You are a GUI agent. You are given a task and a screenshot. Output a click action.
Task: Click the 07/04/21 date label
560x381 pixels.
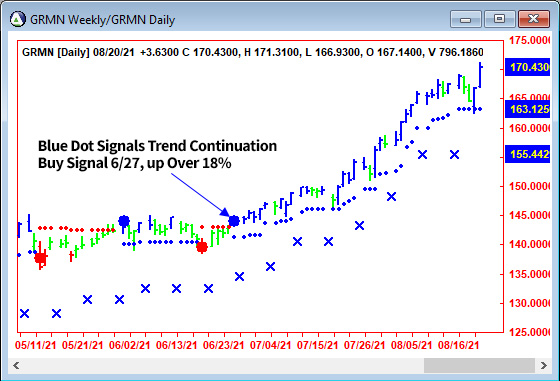pos(270,345)
